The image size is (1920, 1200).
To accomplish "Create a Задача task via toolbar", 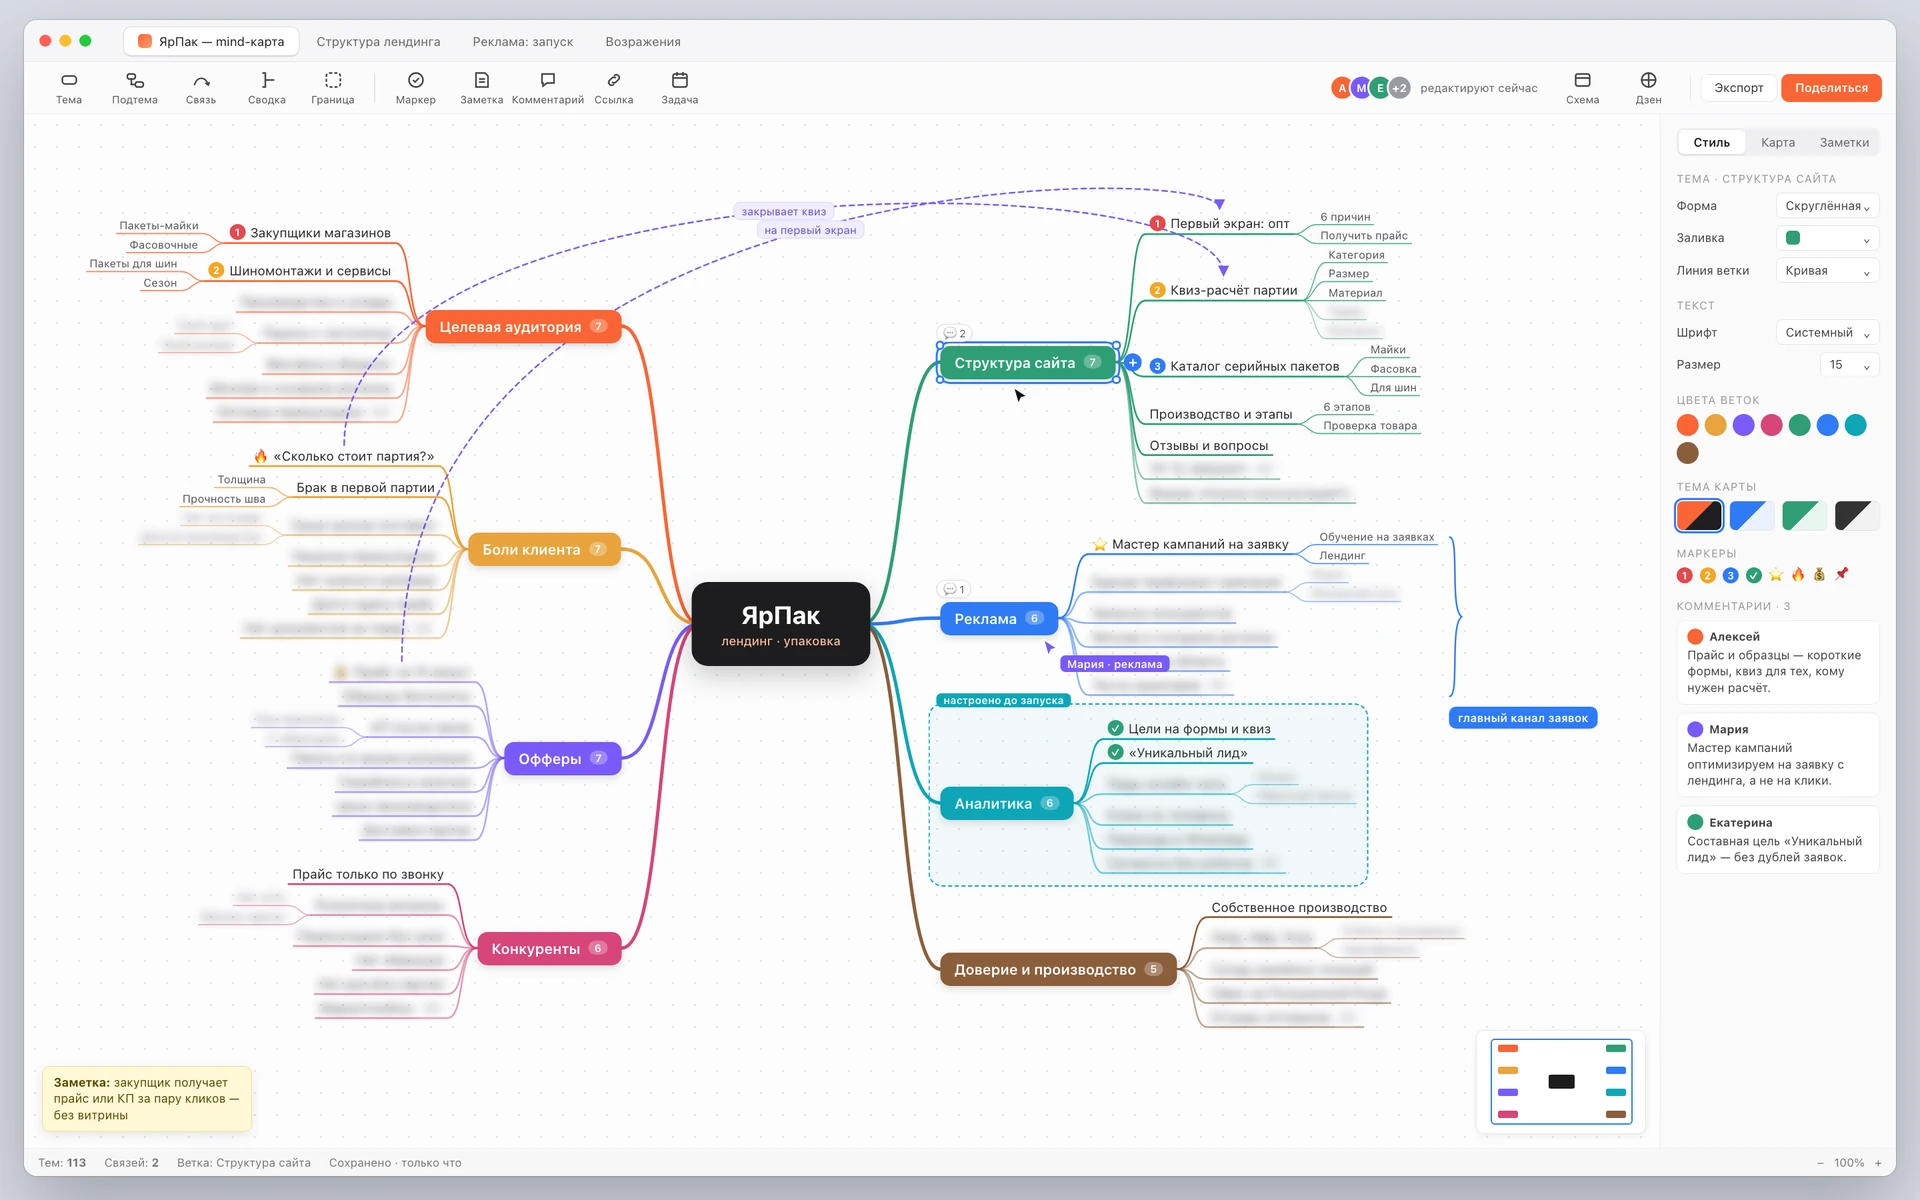I will click(x=680, y=88).
